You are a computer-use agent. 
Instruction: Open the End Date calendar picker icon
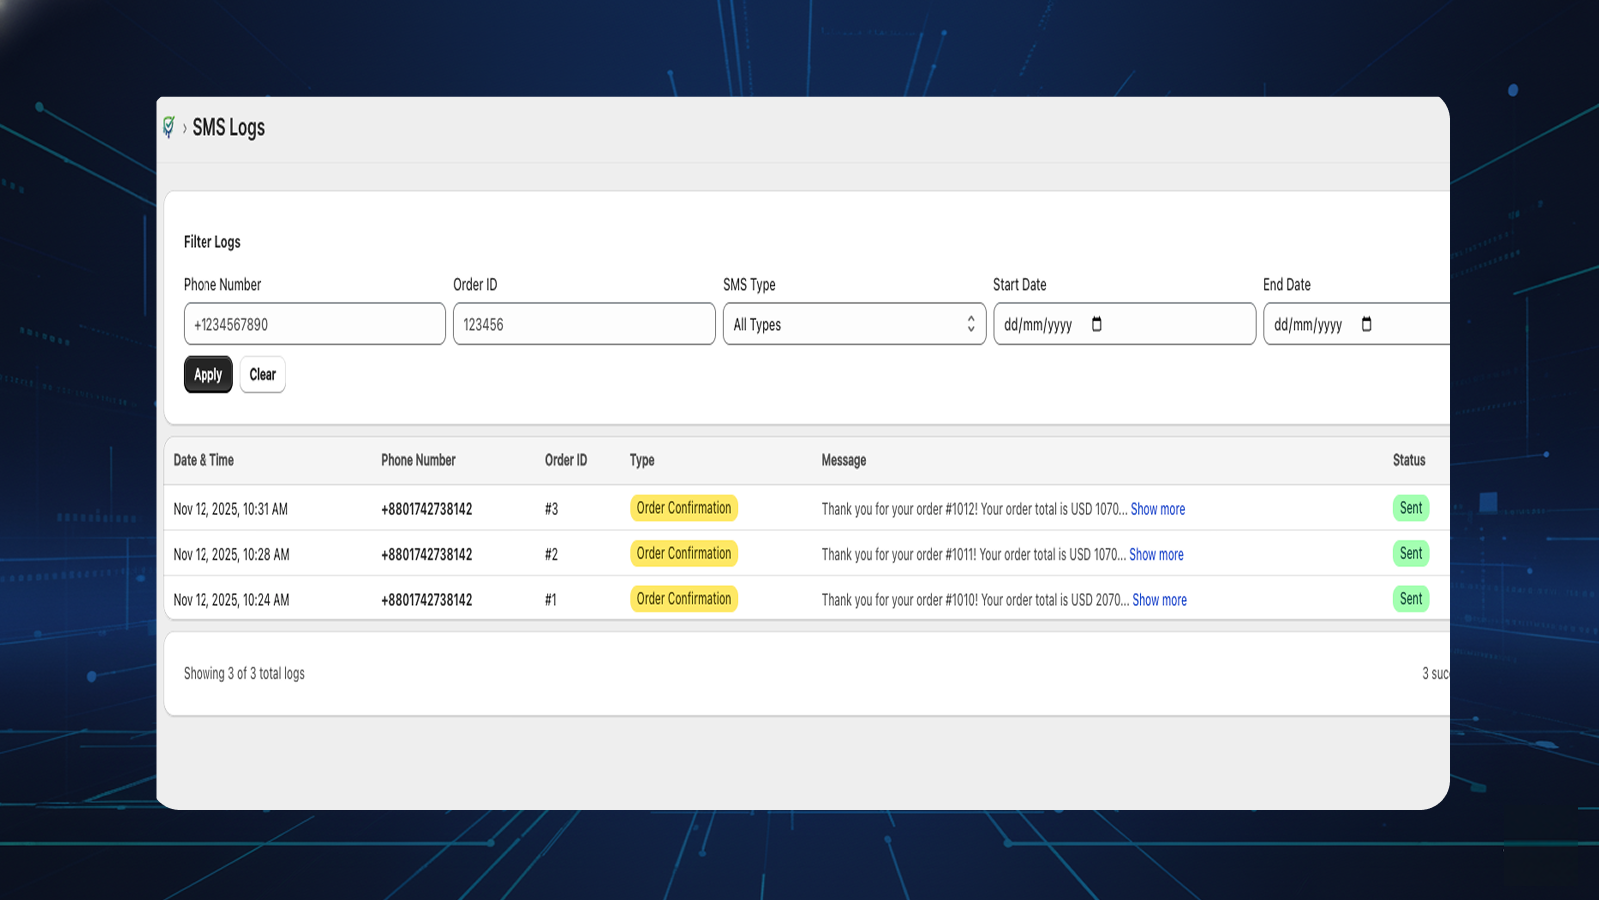1367,324
